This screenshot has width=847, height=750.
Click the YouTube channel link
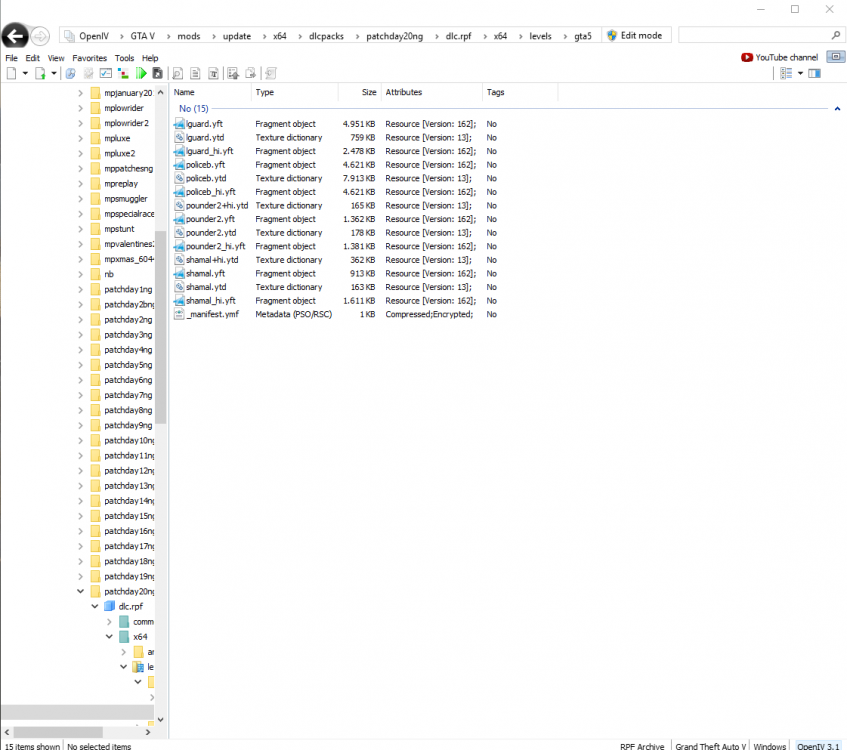pyautogui.click(x=780, y=57)
